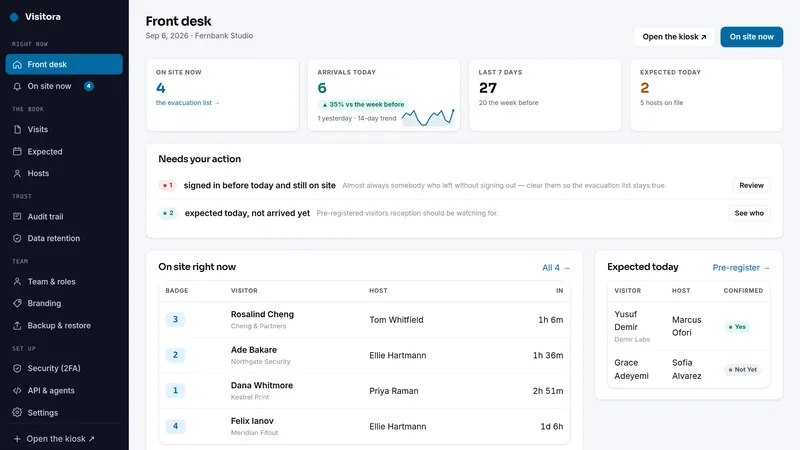
Task: Open Data retention settings
Action: pos(64,238)
